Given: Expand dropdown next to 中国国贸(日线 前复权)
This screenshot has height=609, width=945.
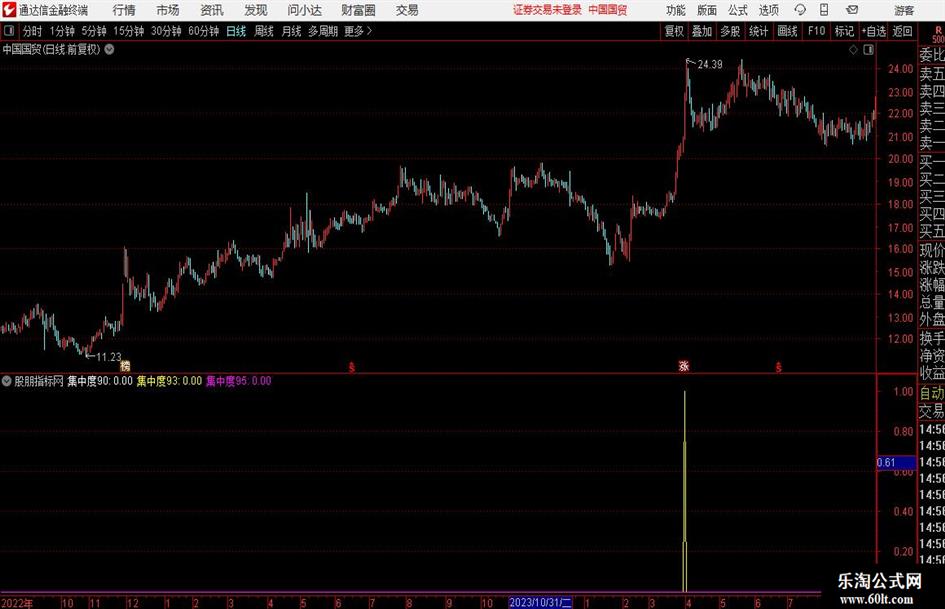Looking at the screenshot, I should coord(109,49).
